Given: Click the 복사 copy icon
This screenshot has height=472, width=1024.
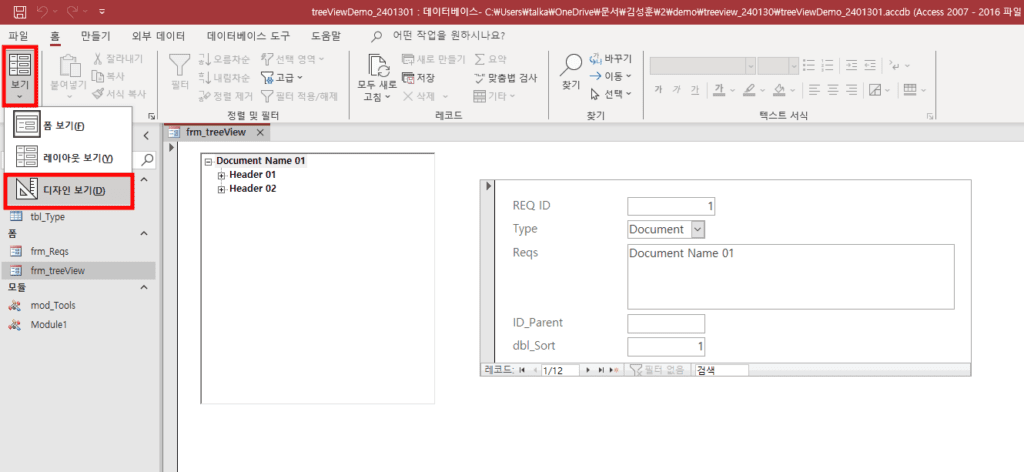Looking at the screenshot, I should (x=99, y=76).
